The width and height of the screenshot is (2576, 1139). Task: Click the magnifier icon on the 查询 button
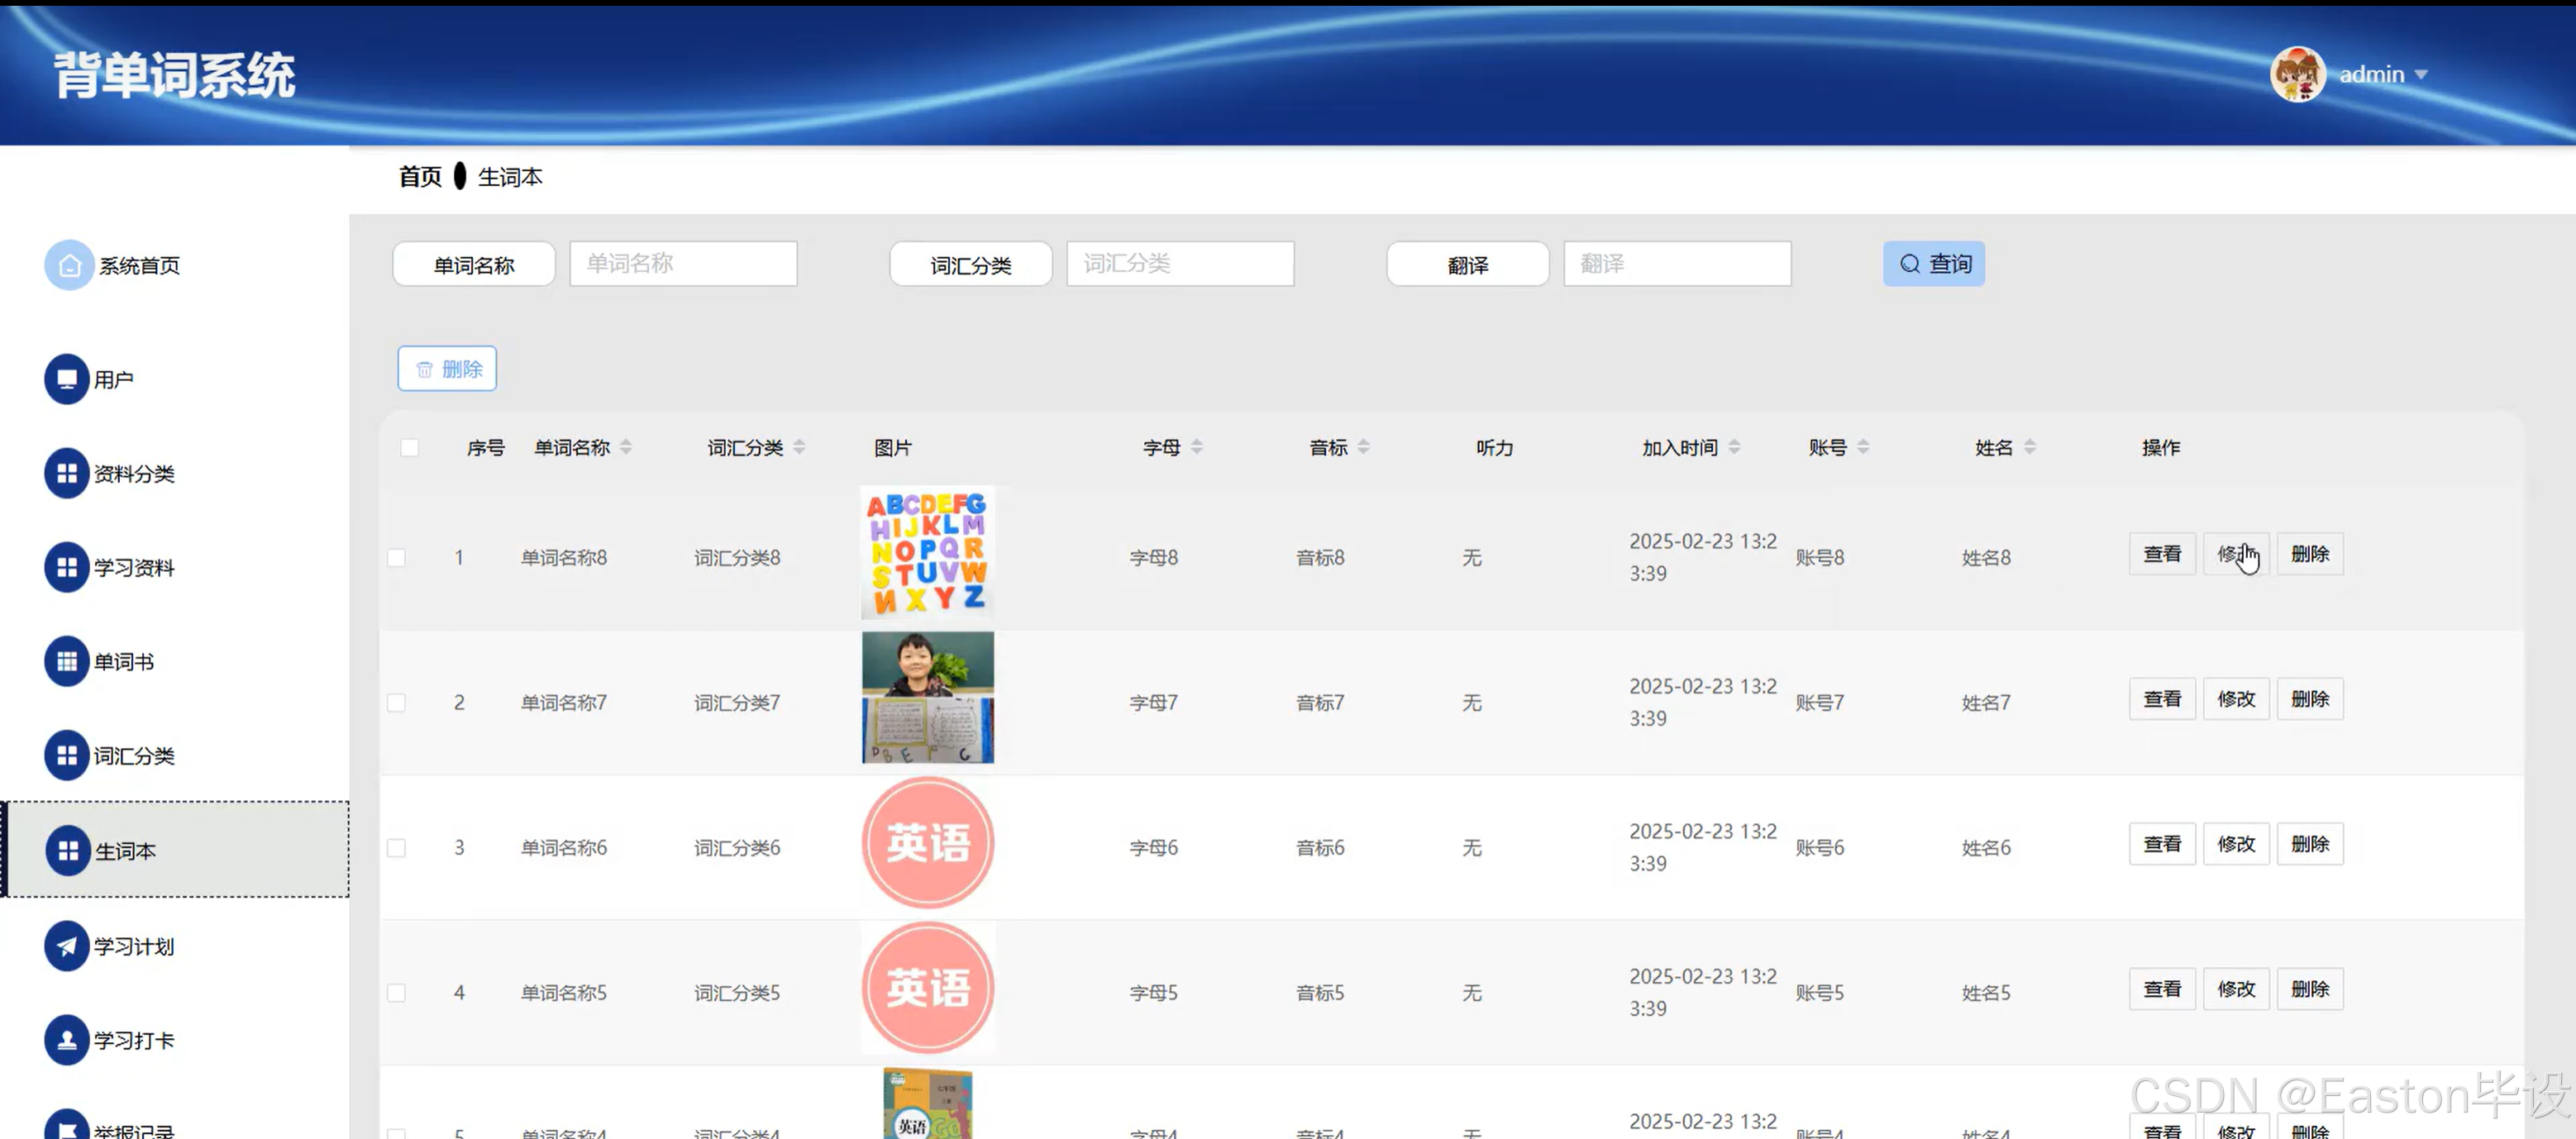coord(1910,264)
